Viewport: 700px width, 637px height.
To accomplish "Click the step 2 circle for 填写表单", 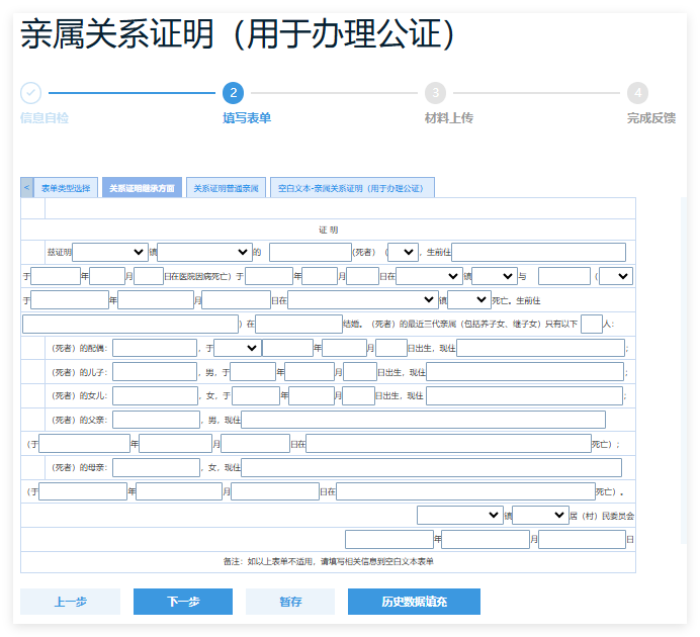I will (x=232, y=93).
